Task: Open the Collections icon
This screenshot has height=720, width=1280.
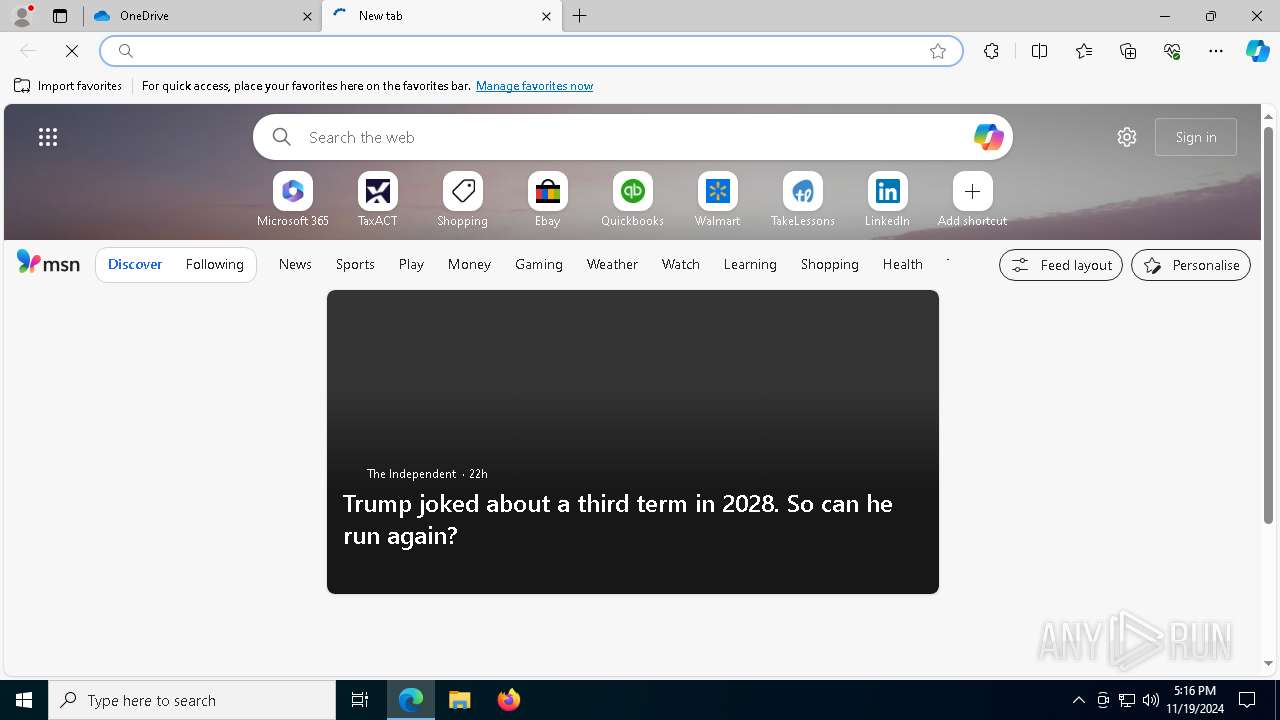Action: [1128, 51]
